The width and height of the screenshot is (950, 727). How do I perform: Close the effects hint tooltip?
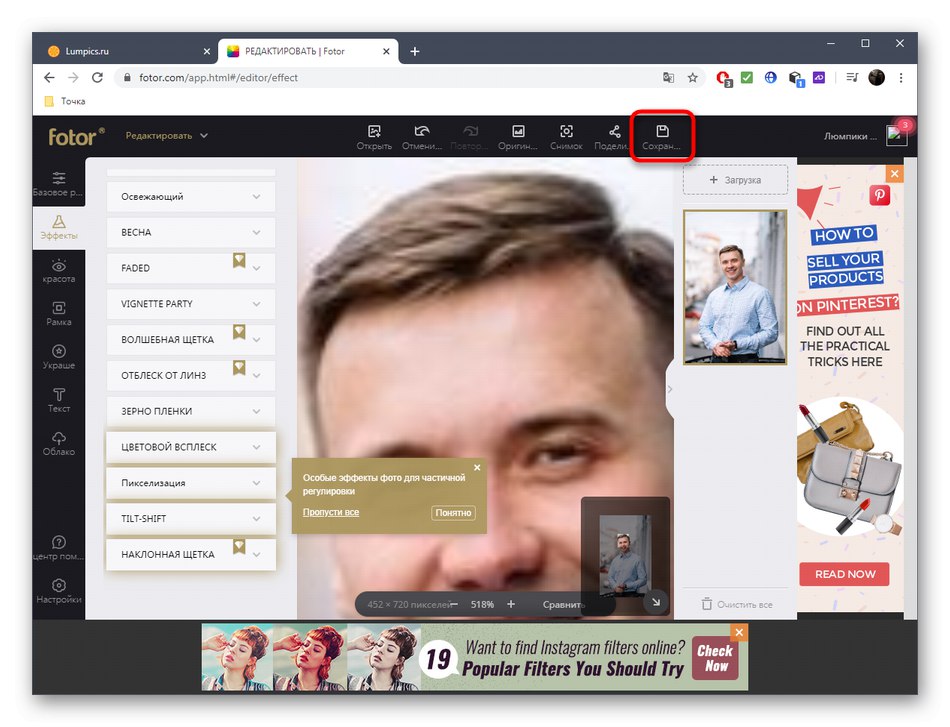(477, 468)
